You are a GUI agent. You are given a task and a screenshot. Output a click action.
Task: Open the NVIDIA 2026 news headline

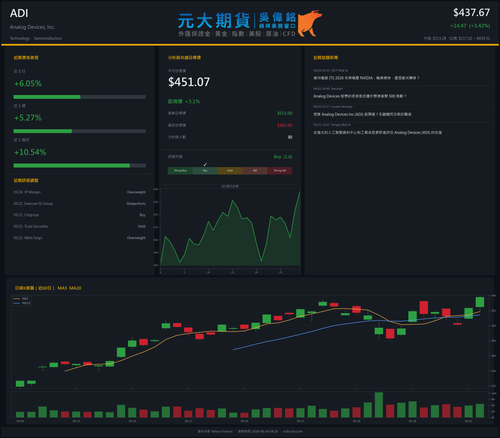point(366,78)
